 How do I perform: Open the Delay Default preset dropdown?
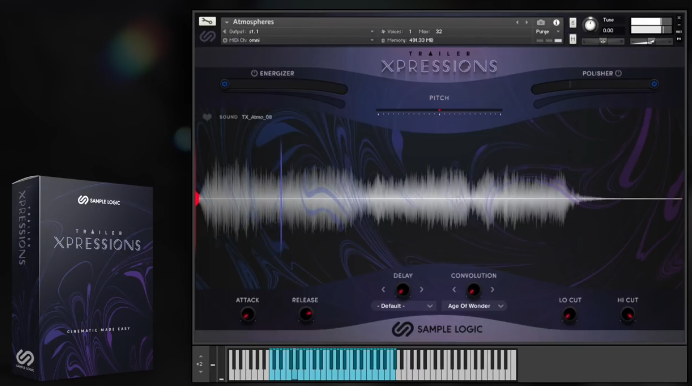coord(404,306)
